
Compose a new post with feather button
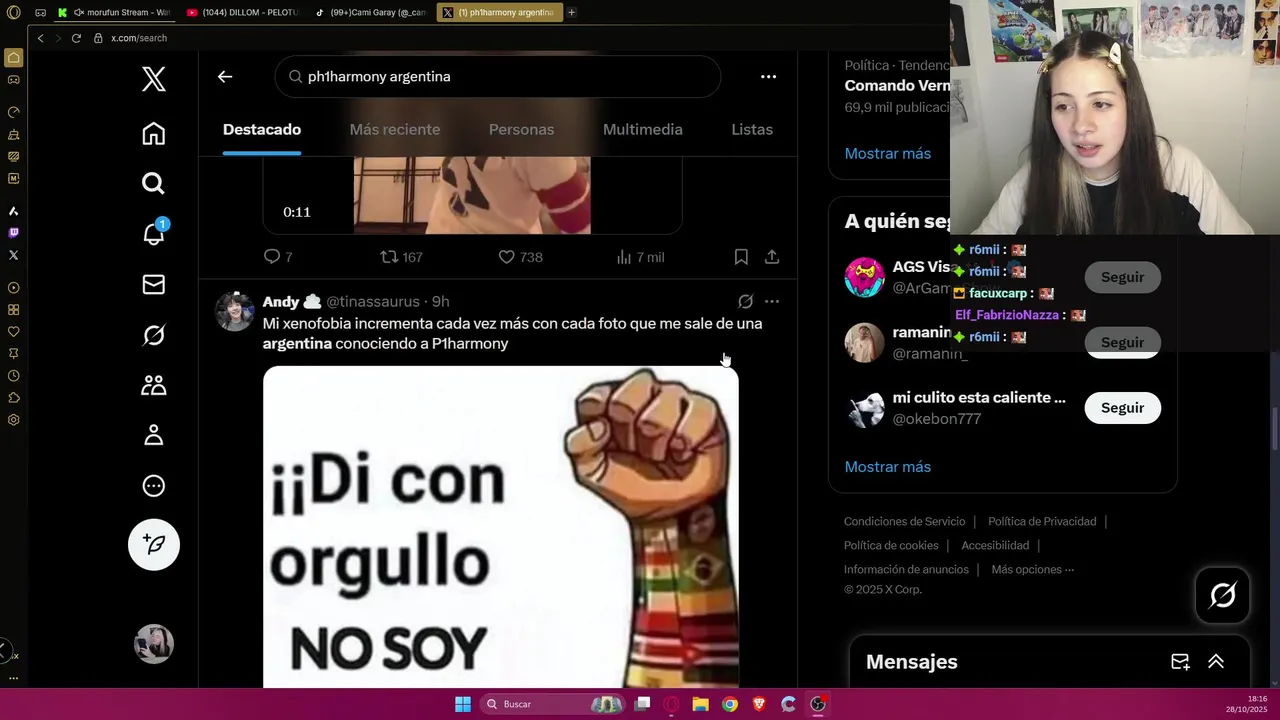click(153, 544)
